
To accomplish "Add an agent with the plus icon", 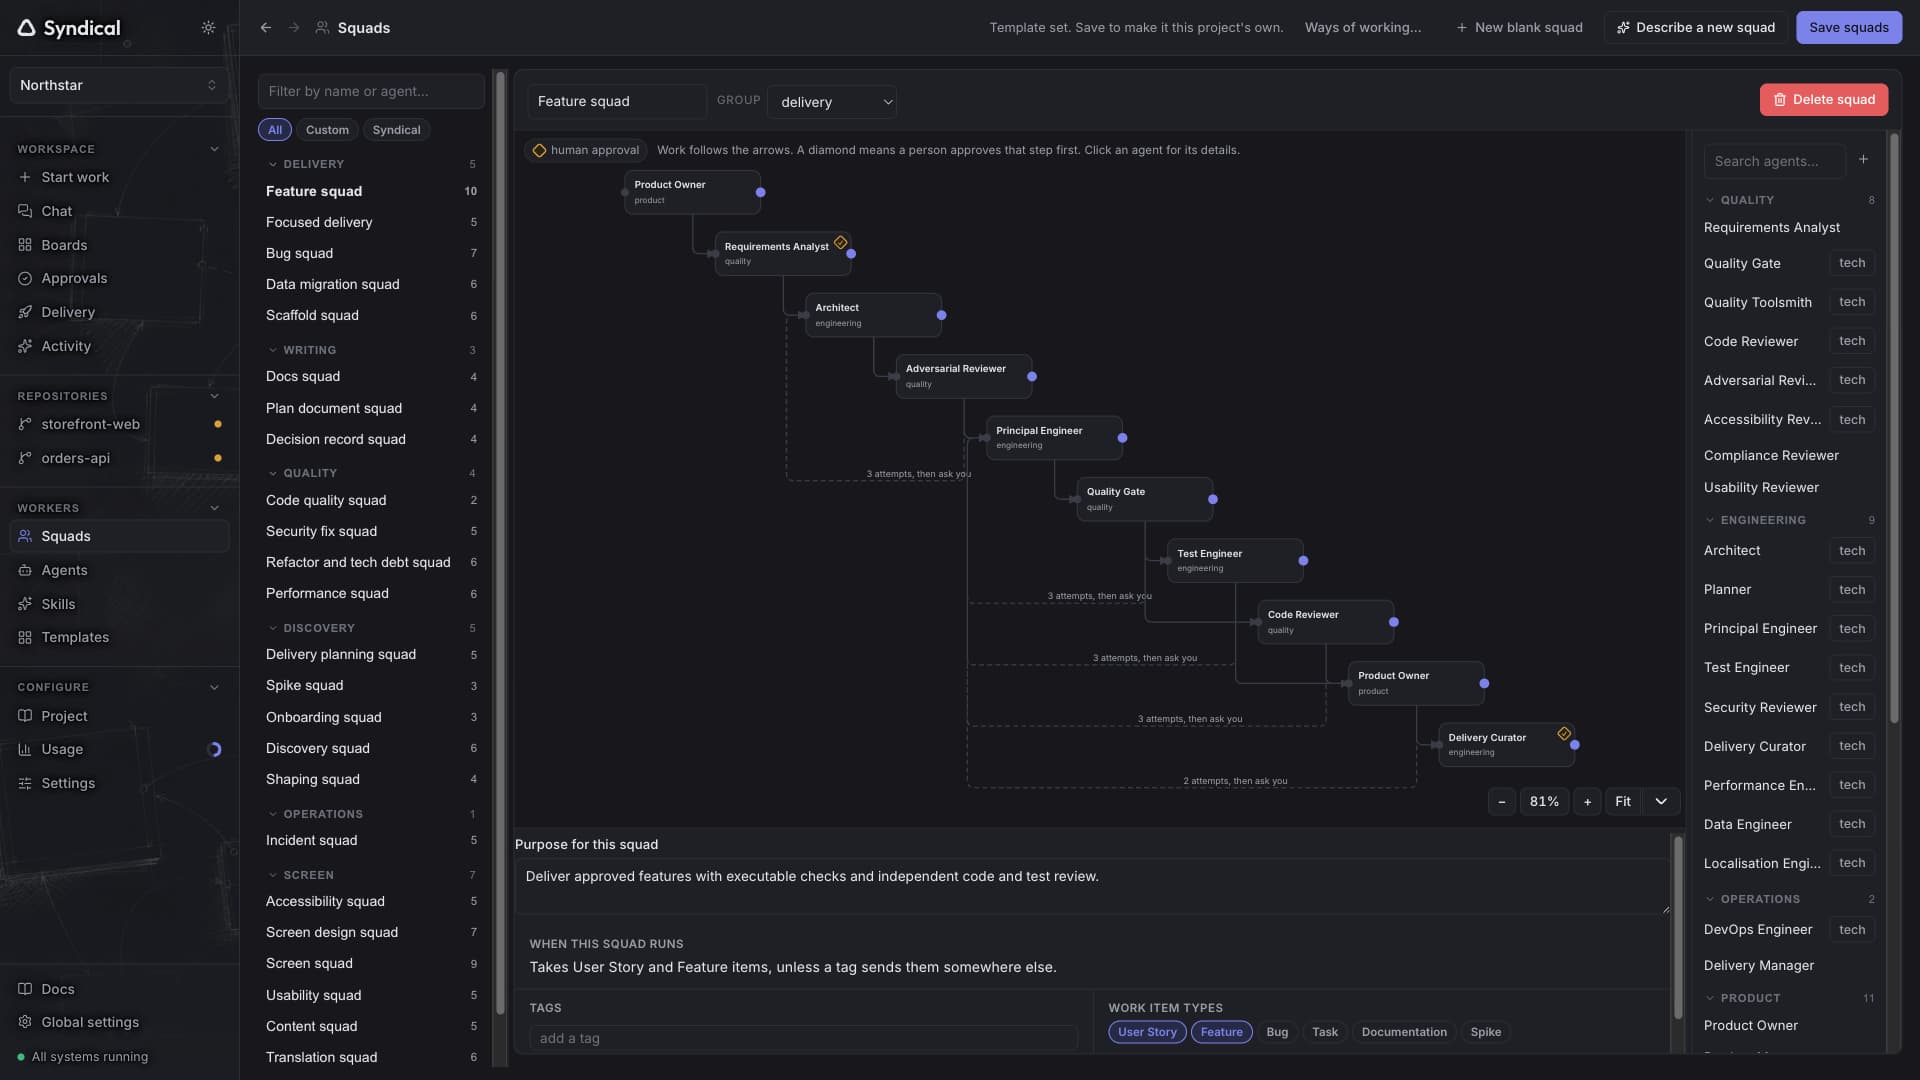I will [x=1863, y=160].
